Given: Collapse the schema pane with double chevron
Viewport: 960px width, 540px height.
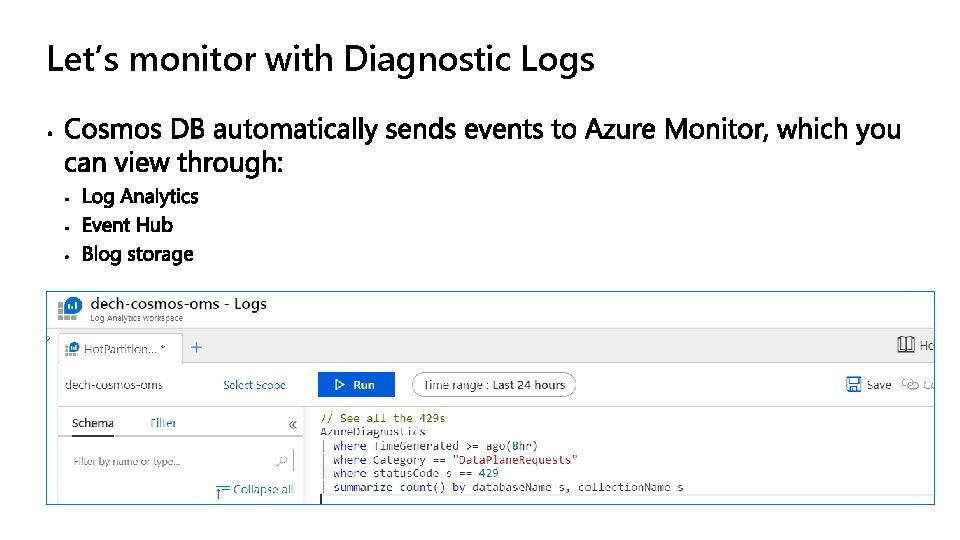Looking at the screenshot, I should (293, 424).
